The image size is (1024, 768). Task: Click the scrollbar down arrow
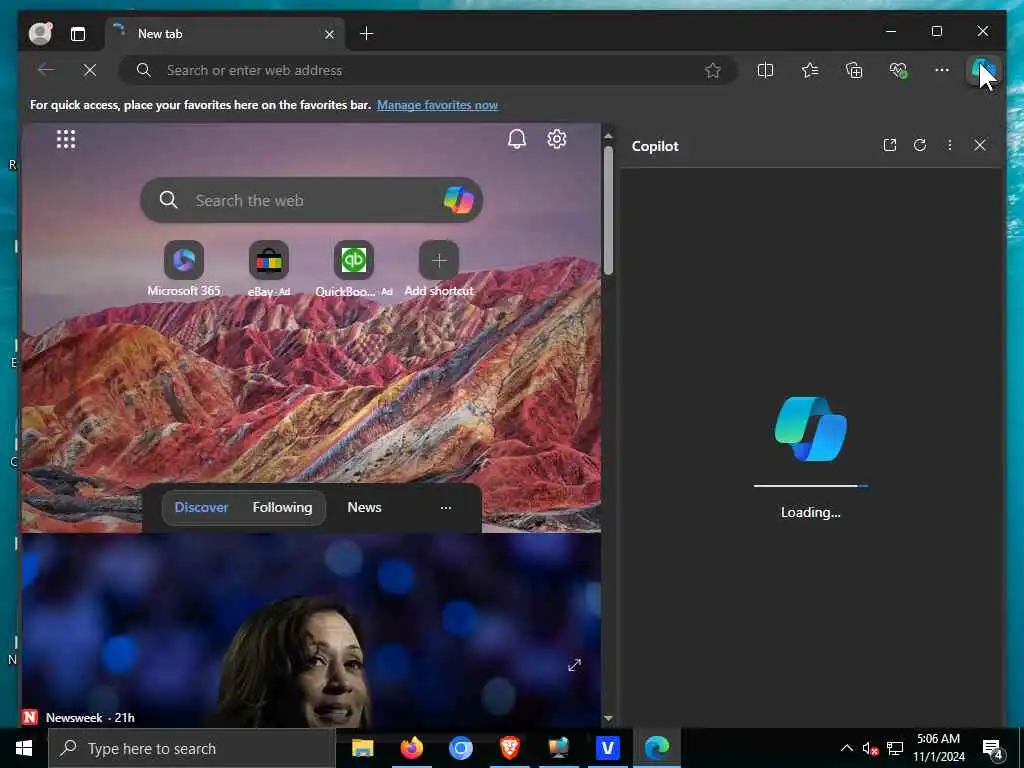click(608, 718)
